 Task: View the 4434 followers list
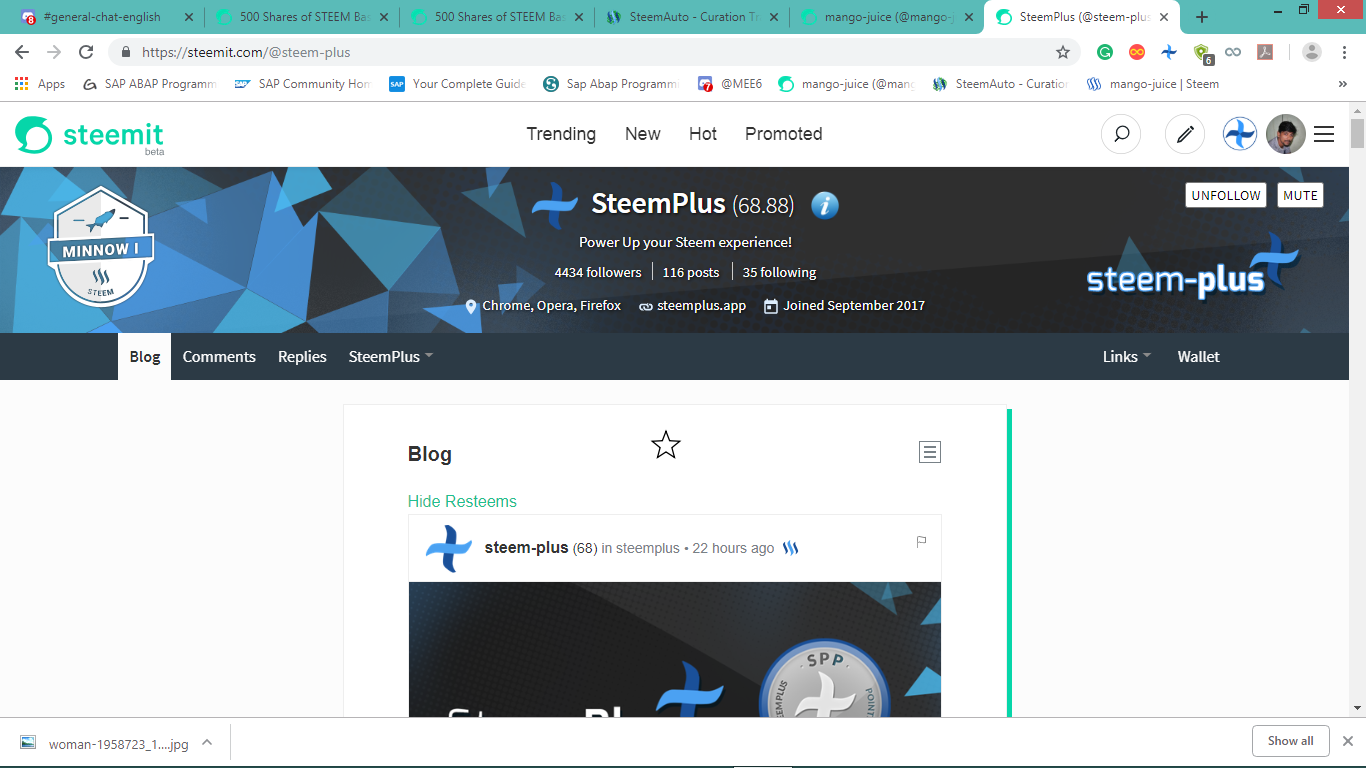(x=598, y=272)
